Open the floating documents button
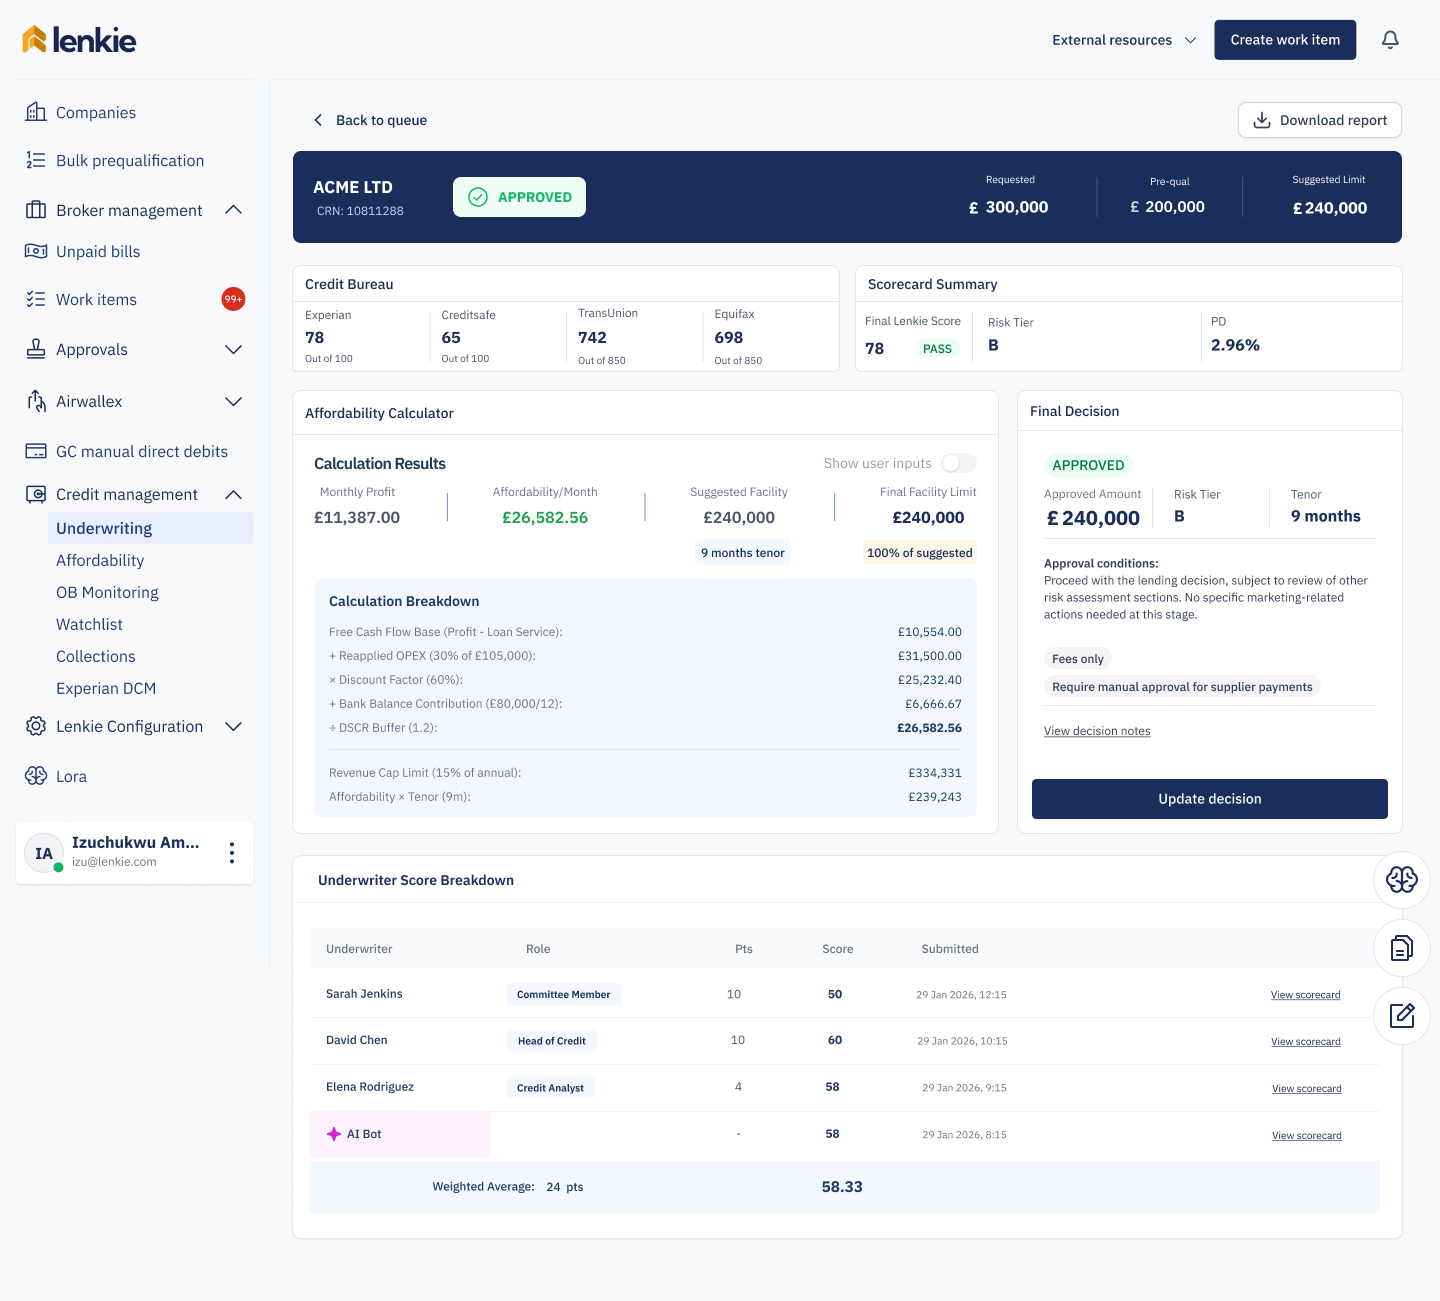1440x1301 pixels. tap(1402, 948)
